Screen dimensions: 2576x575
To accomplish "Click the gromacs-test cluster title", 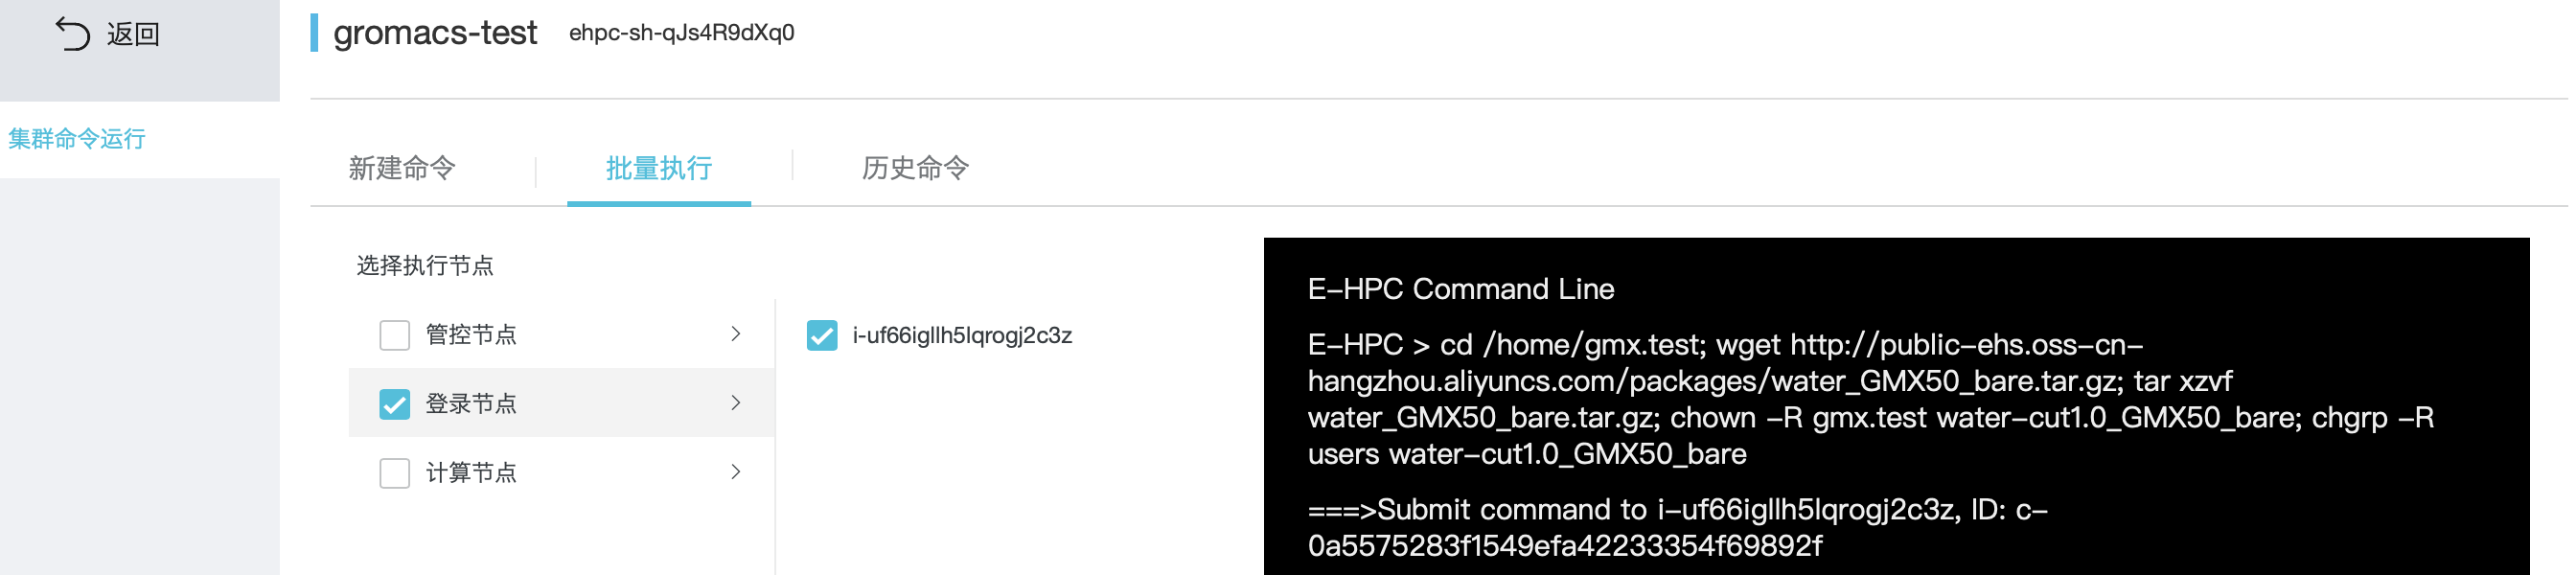I will tap(434, 32).
